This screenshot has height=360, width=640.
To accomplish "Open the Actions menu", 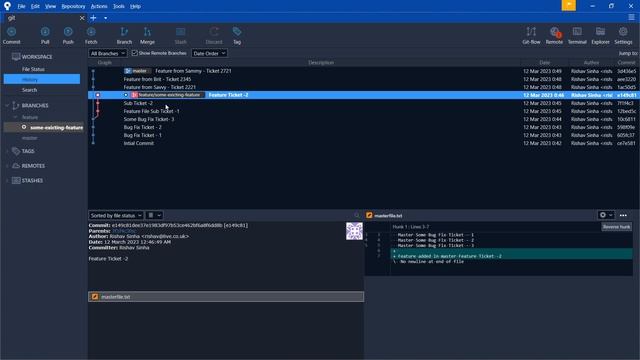I will pyautogui.click(x=99, y=6).
